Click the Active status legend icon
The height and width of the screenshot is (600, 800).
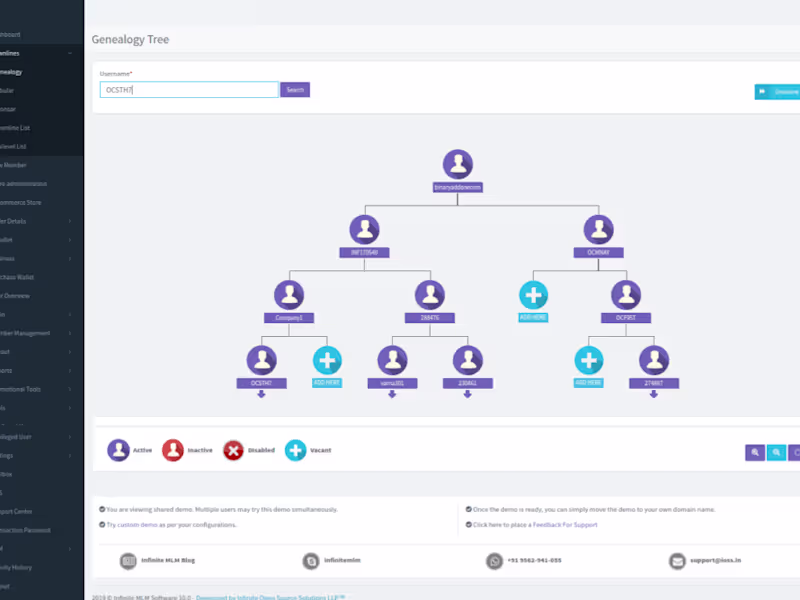point(120,450)
